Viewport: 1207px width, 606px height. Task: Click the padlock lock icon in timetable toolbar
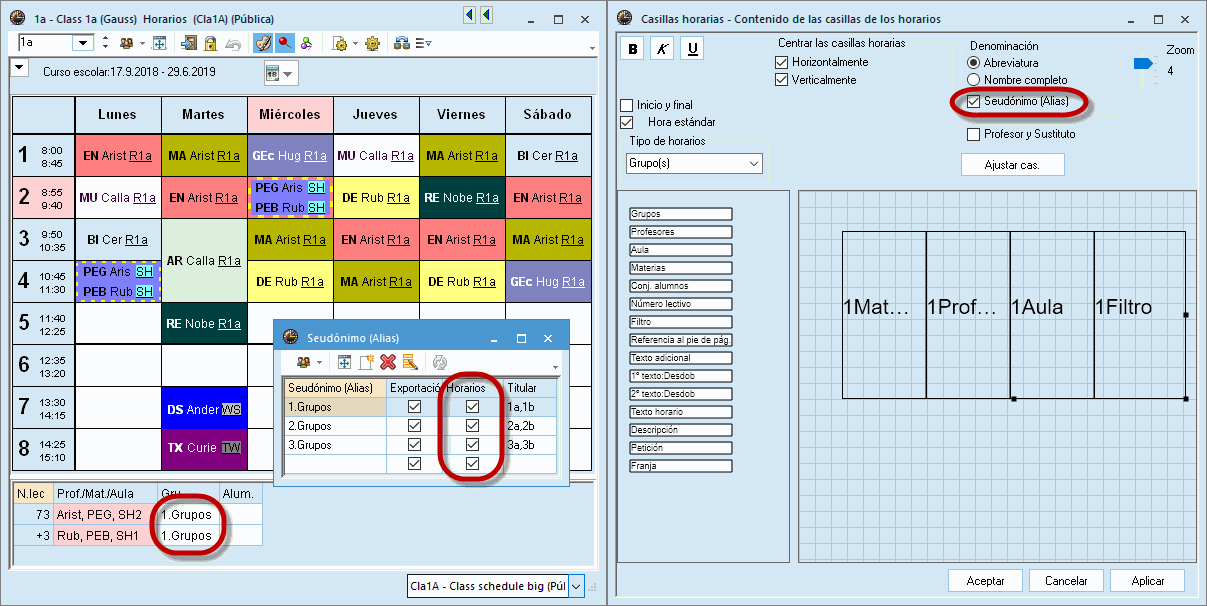(211, 43)
